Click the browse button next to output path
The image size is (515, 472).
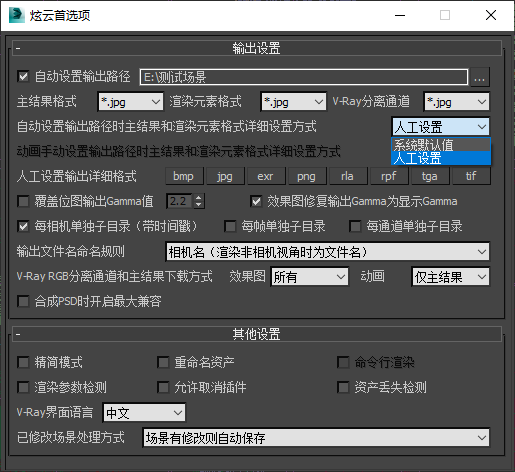coord(479,77)
